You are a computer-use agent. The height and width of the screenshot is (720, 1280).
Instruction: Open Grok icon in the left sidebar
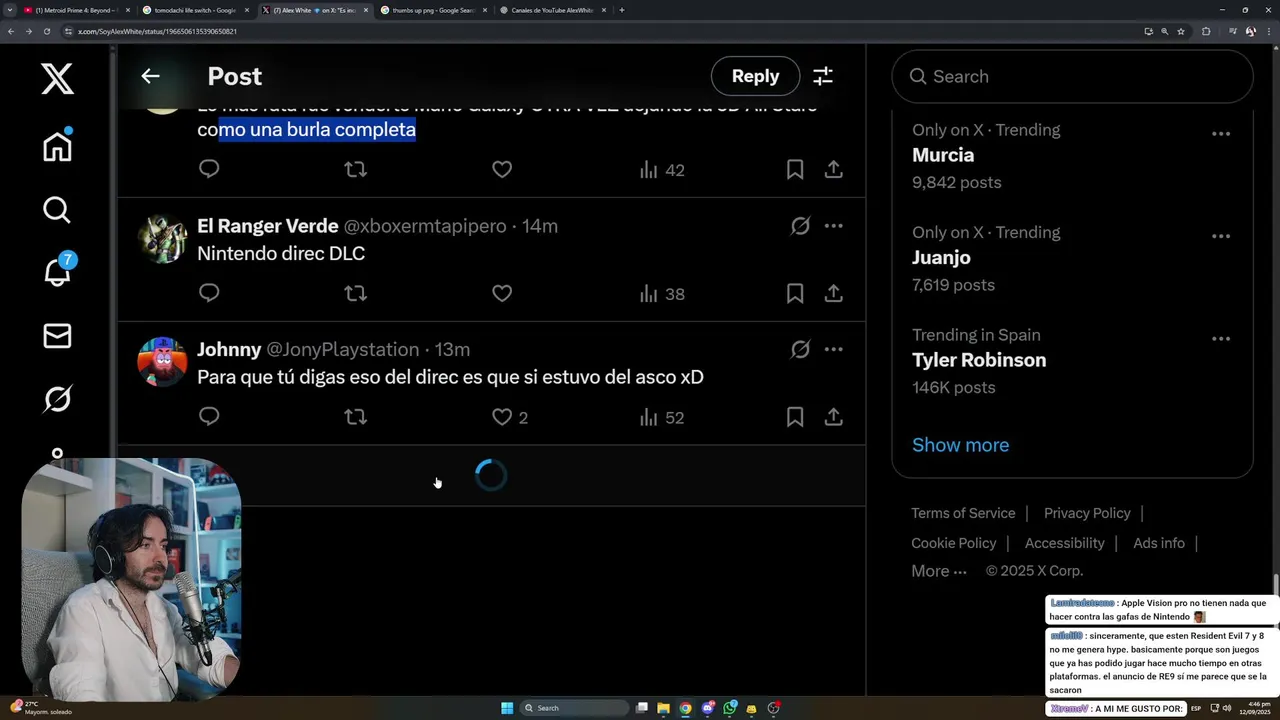(x=57, y=399)
